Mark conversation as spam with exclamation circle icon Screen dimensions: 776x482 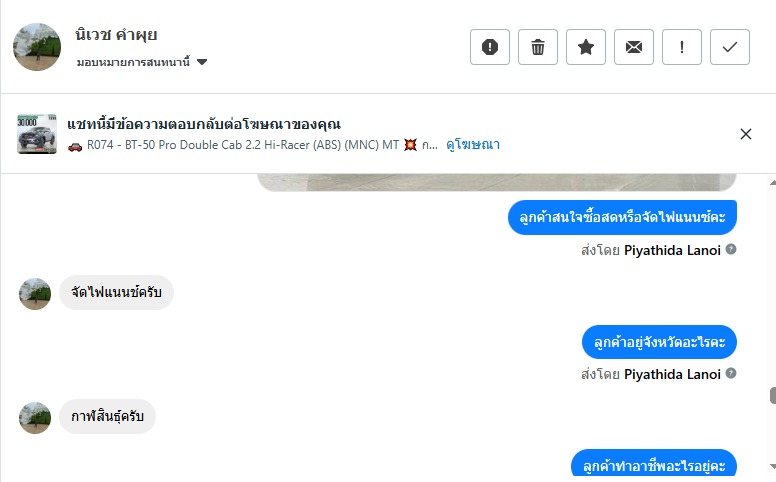(490, 47)
